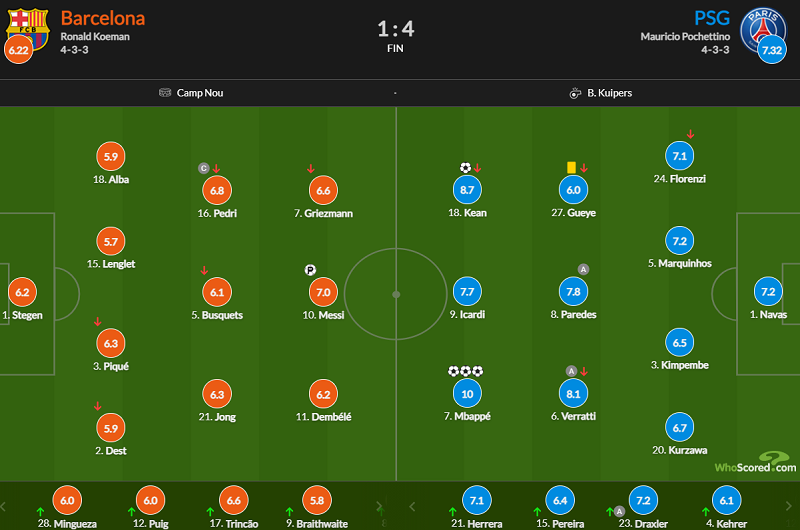Image resolution: width=800 pixels, height=530 pixels.
Task: Click the WhoScored.com watermark logo
Action: [x=756, y=463]
